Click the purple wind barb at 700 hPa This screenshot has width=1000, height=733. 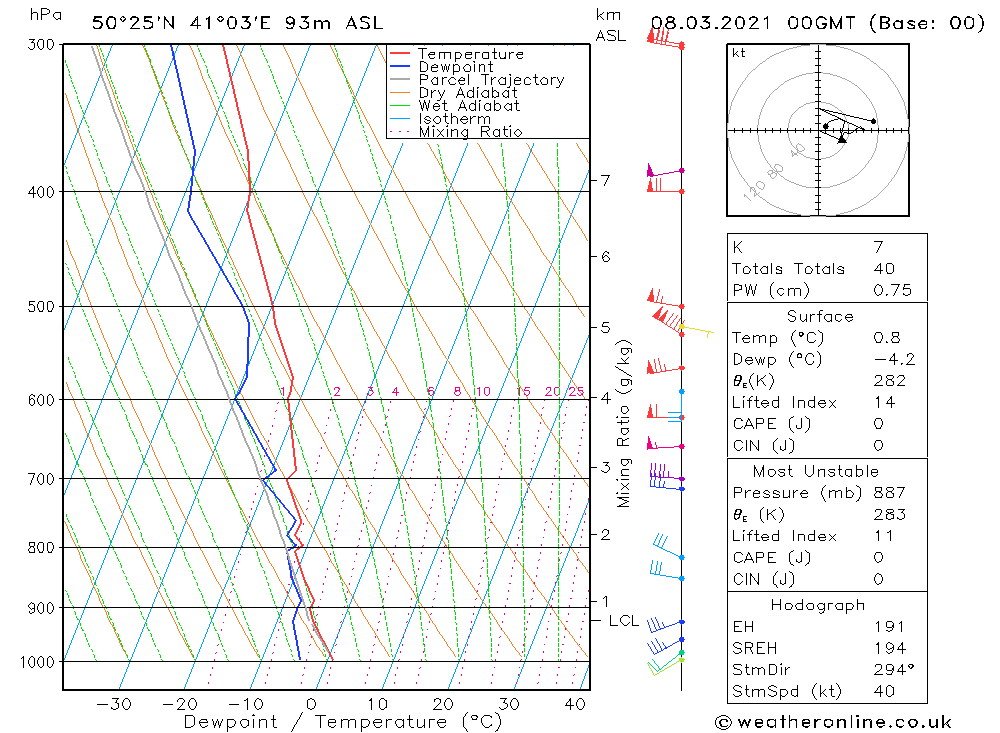pos(666,473)
